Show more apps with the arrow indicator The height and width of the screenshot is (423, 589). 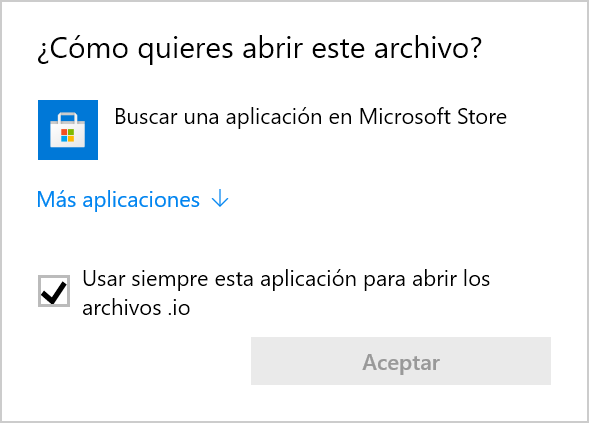pyautogui.click(x=220, y=198)
